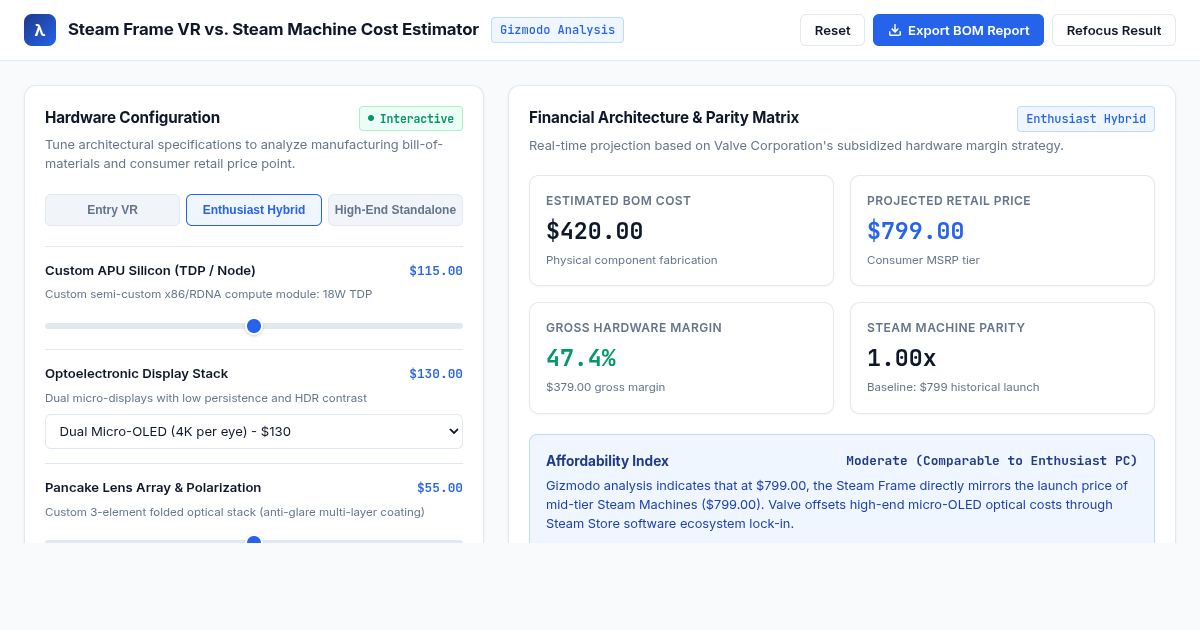This screenshot has width=1200, height=630.
Task: Click the lambda app logo icon
Action: pos(40,30)
